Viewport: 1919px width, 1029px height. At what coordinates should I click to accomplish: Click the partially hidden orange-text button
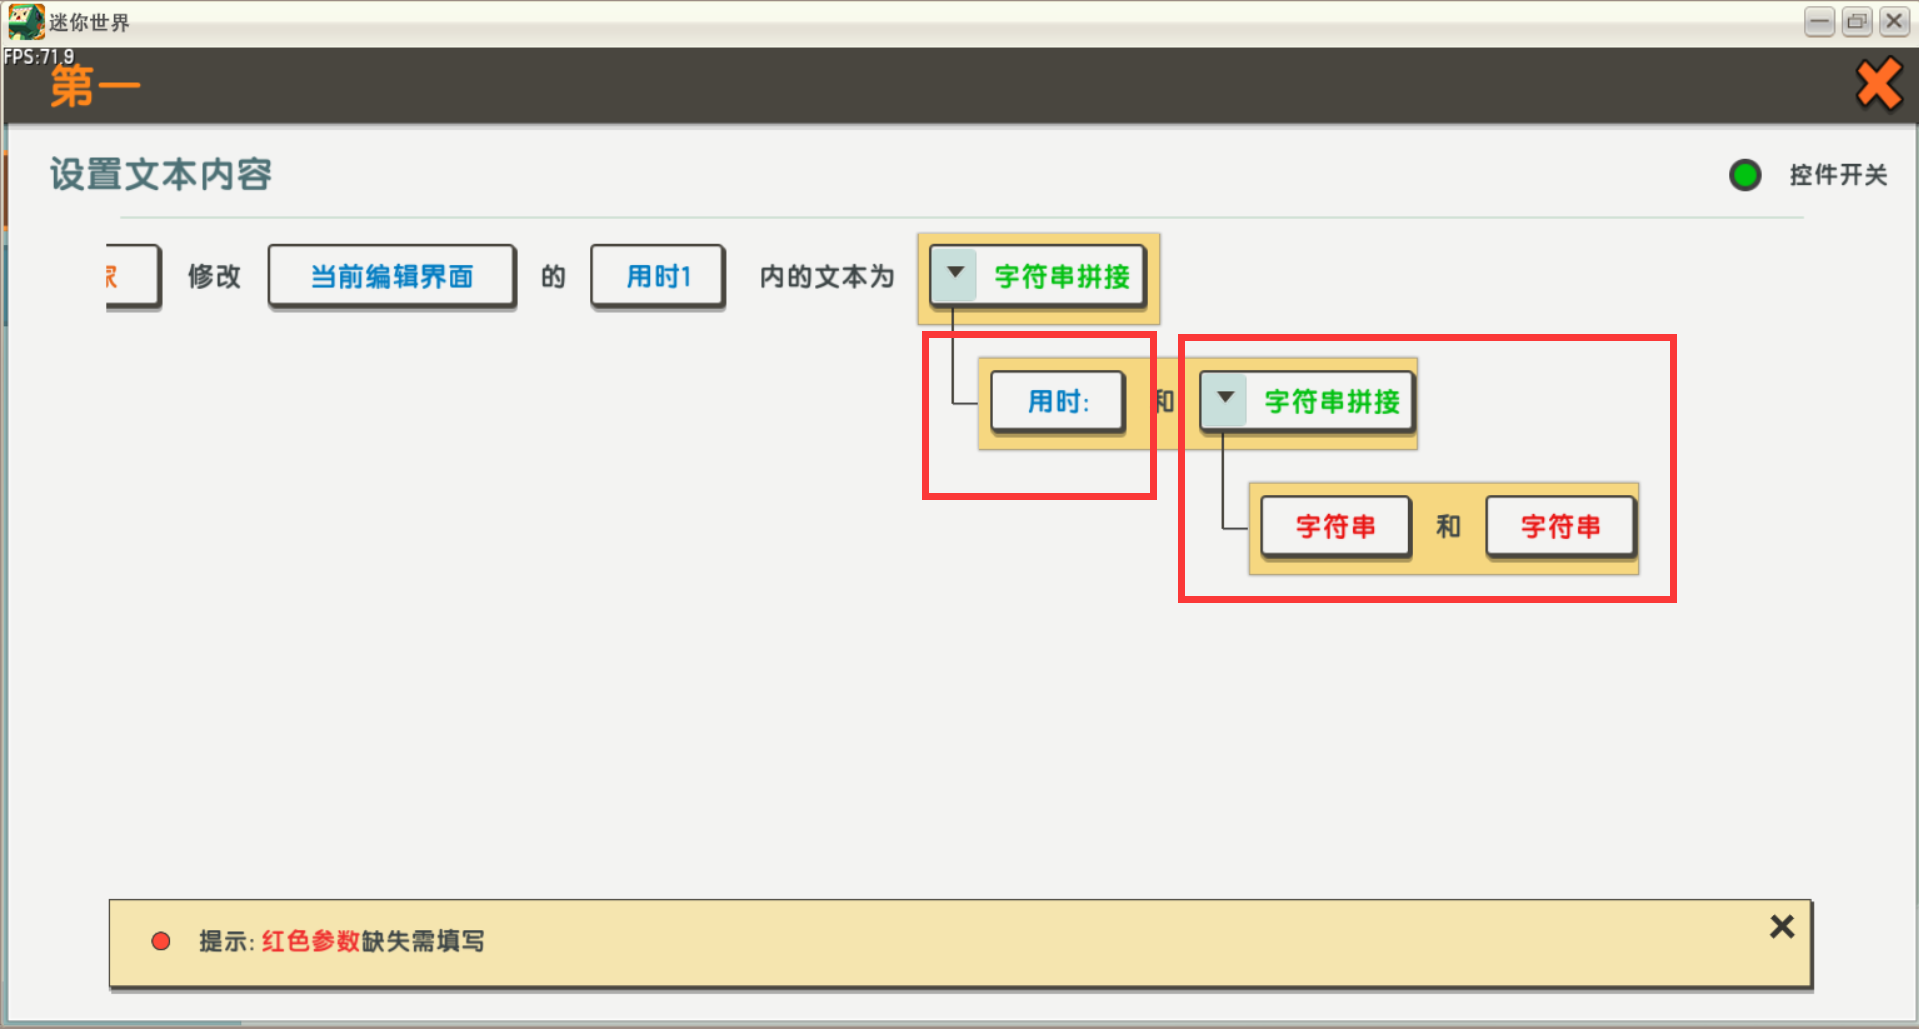click(x=132, y=276)
